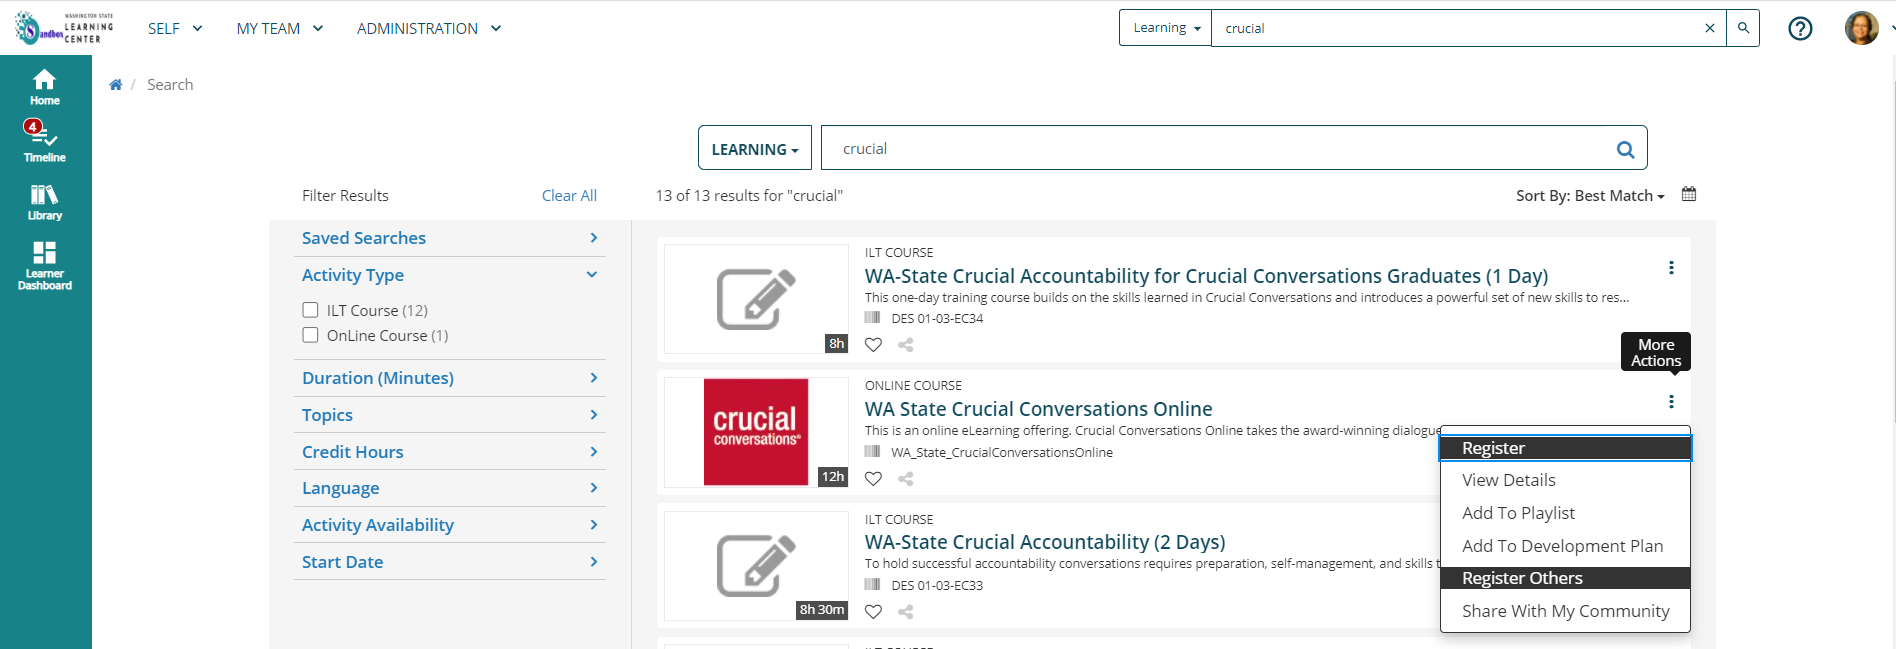Viewport: 1896px width, 649px height.
Task: Open the Crucial Accountability 2 Days course thumbnail
Action: pyautogui.click(x=756, y=566)
